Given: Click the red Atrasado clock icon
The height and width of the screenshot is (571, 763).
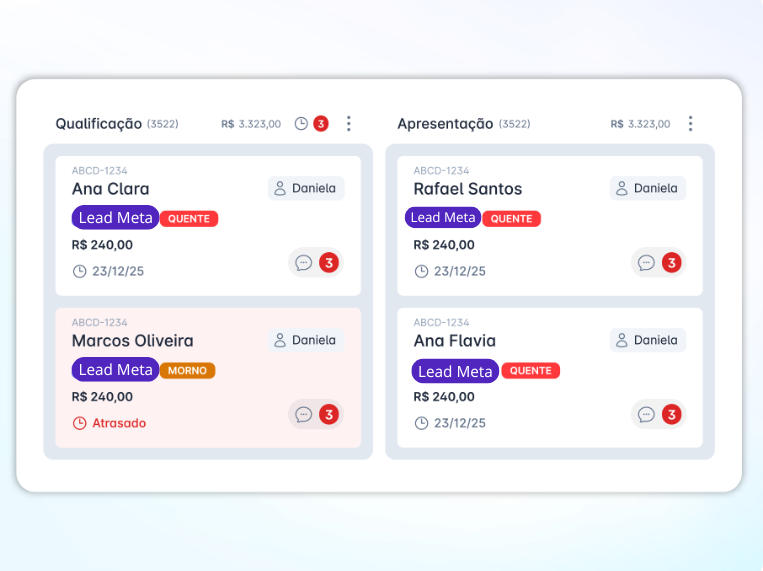Looking at the screenshot, I should (x=80, y=423).
